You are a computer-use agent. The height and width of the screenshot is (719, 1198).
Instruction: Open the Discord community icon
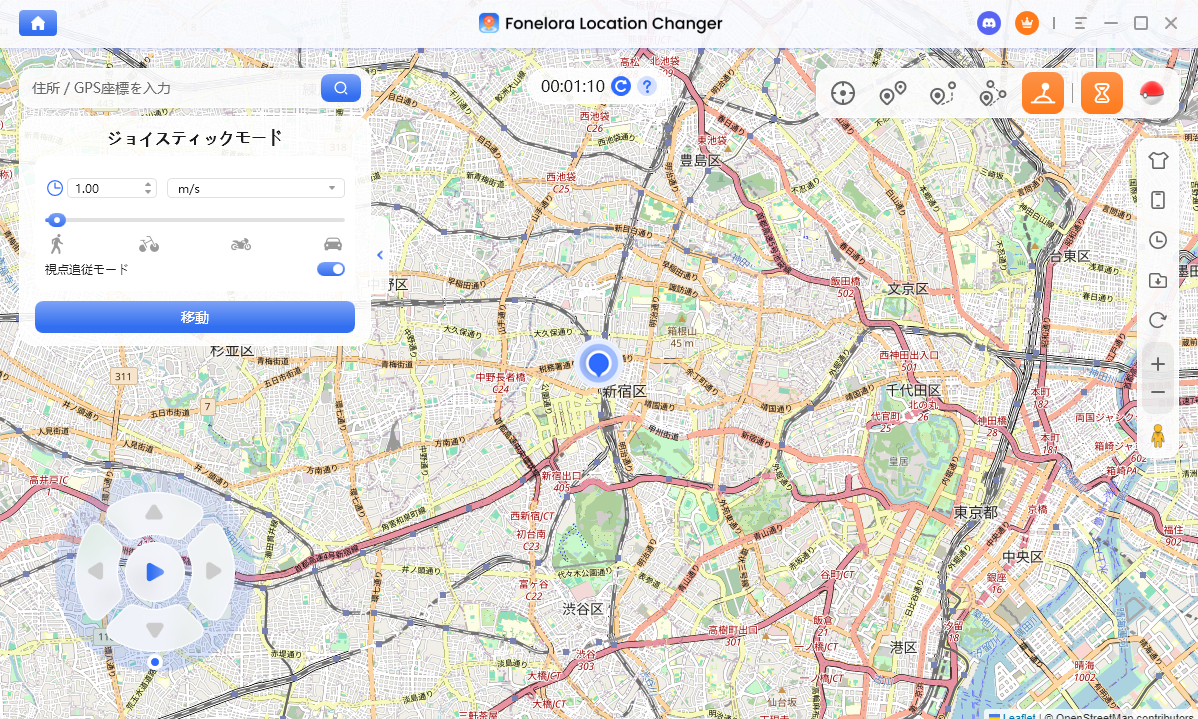click(x=989, y=23)
